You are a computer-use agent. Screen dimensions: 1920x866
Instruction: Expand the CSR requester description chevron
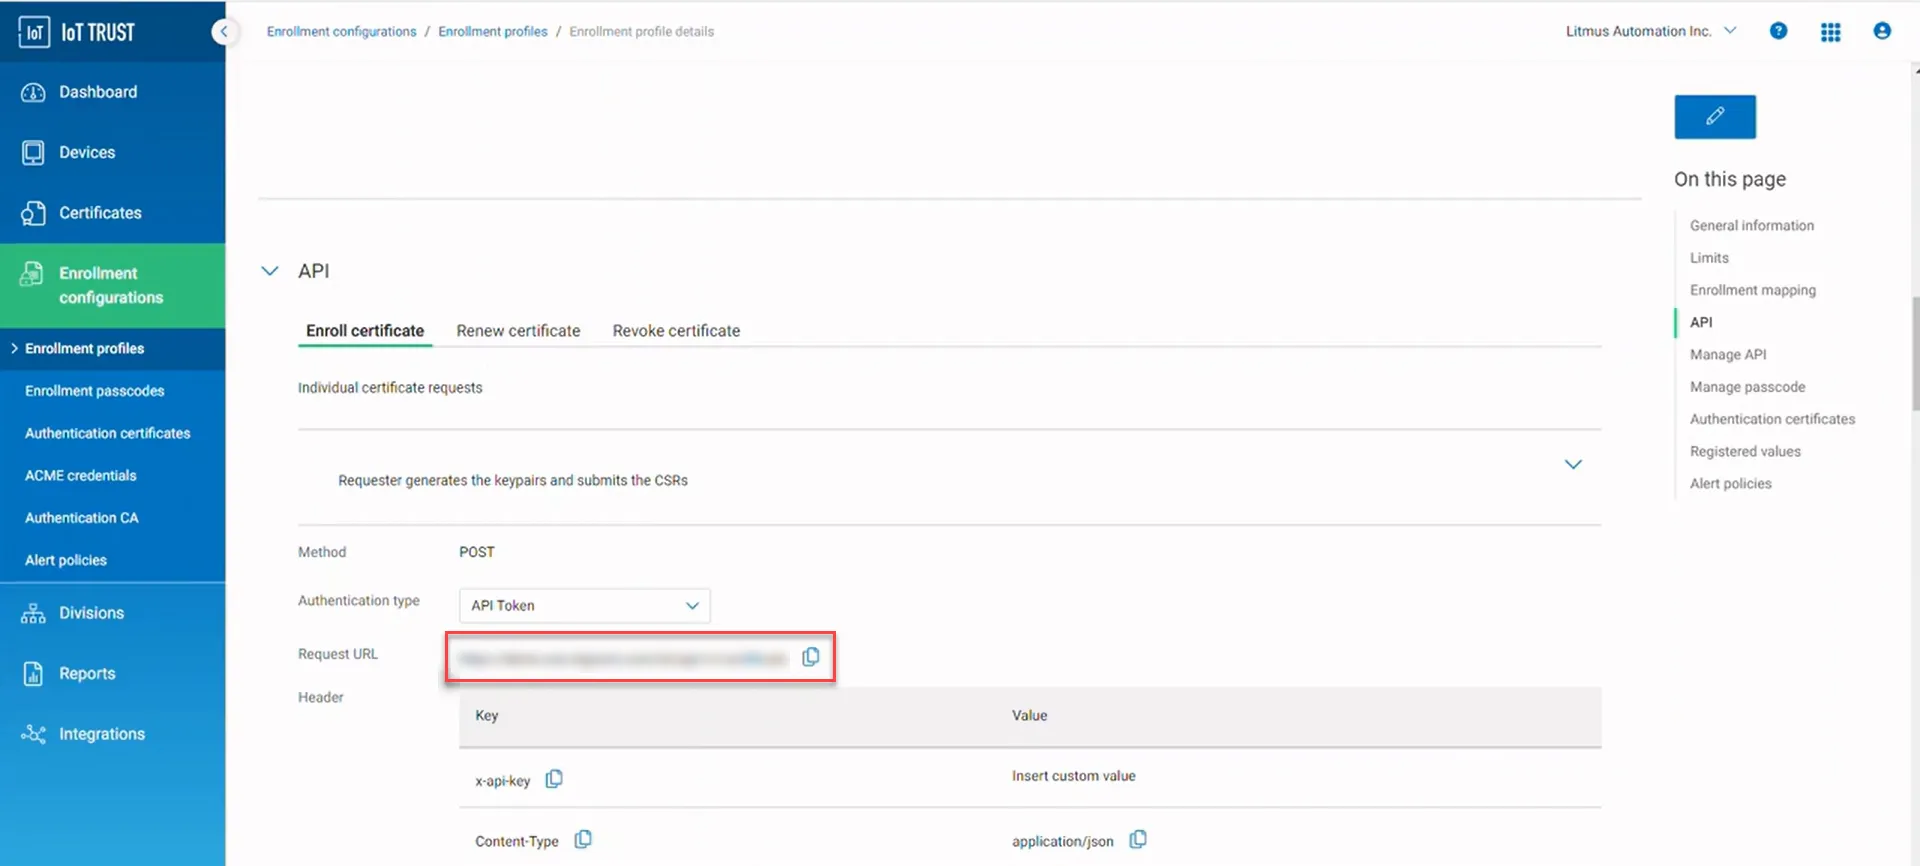pos(1573,464)
